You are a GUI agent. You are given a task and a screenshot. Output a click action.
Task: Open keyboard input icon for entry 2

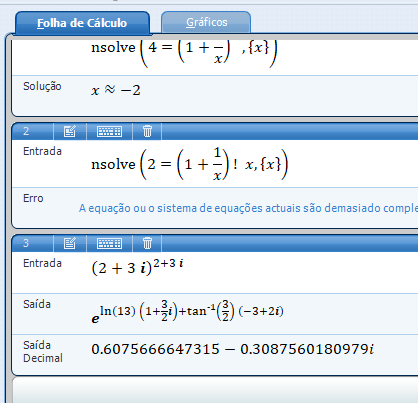(109, 131)
